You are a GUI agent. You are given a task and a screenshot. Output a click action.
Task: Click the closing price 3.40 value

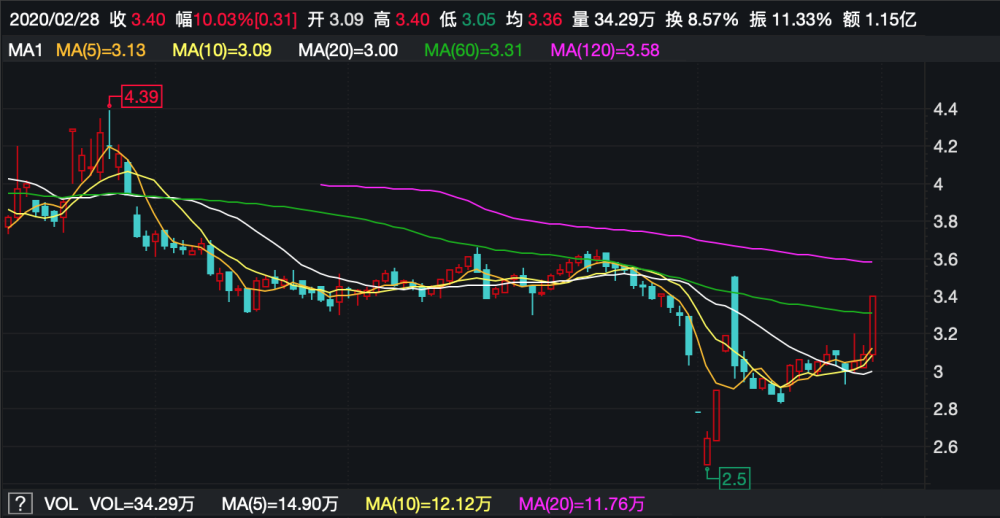coord(147,20)
